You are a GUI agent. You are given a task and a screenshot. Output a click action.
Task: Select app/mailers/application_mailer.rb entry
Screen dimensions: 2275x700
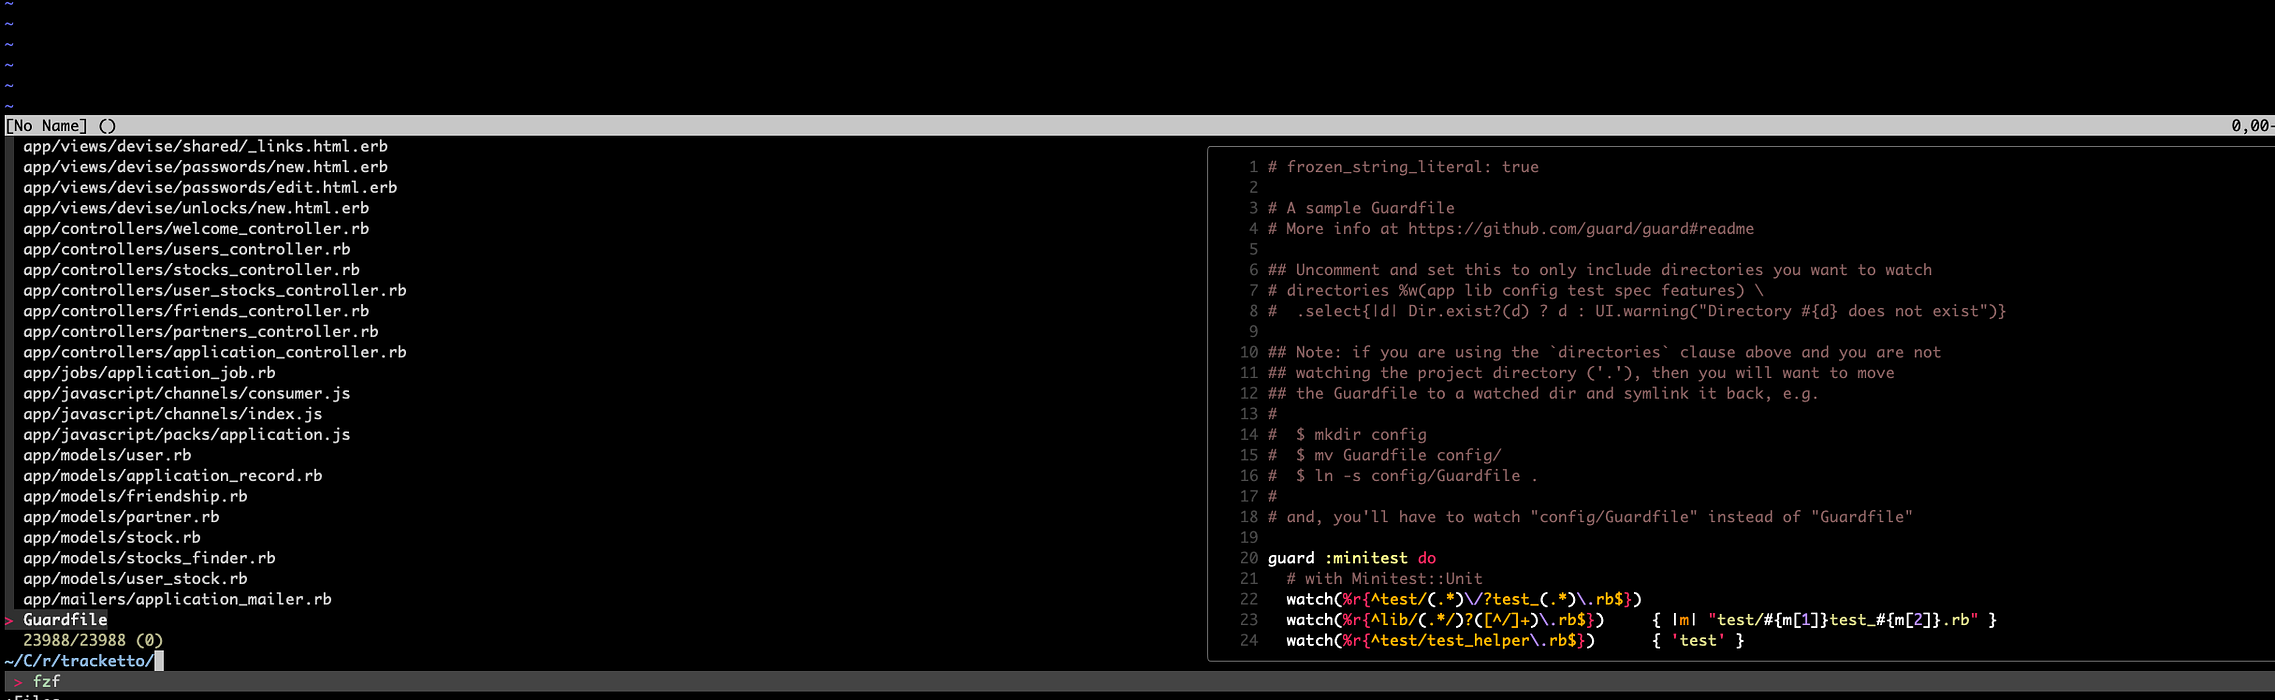coord(177,599)
